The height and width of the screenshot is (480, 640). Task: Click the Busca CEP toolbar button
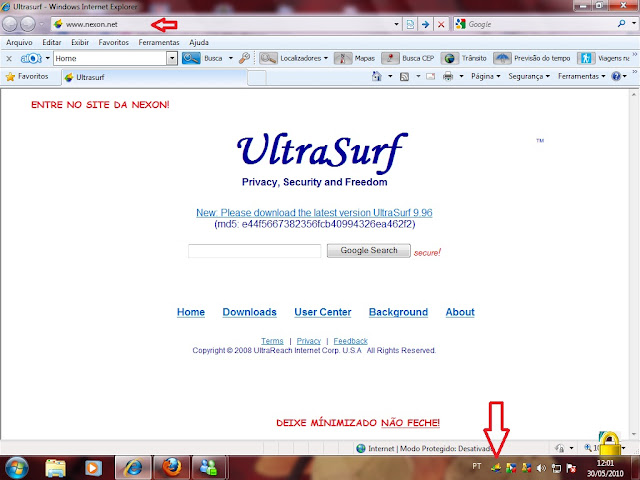point(407,58)
